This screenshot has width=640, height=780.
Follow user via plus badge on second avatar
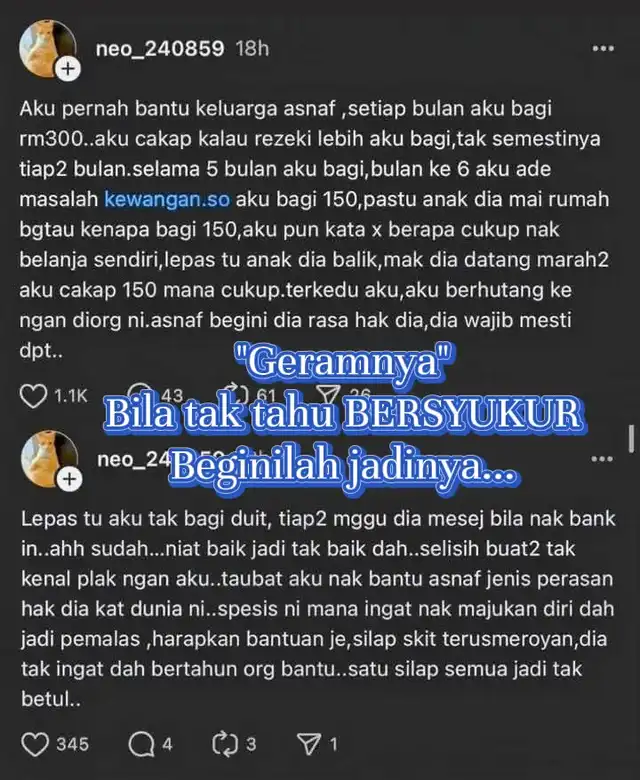(70, 479)
